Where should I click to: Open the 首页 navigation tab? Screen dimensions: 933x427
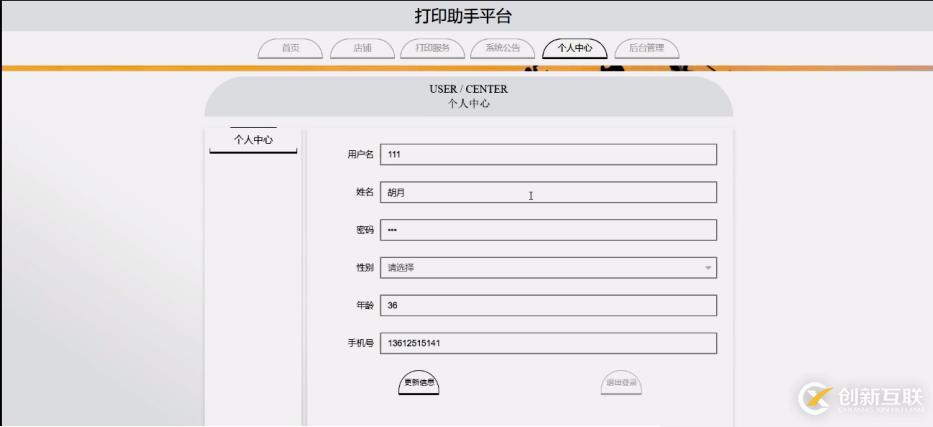290,49
